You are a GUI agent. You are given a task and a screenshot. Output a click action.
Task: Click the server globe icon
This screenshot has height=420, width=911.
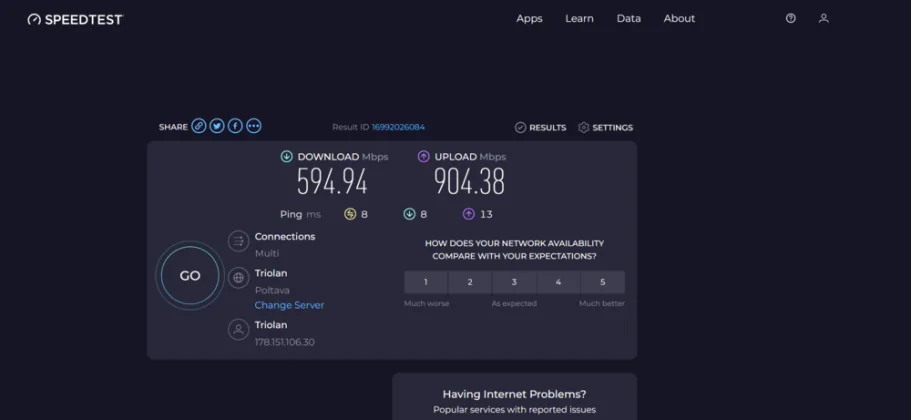[x=238, y=278]
